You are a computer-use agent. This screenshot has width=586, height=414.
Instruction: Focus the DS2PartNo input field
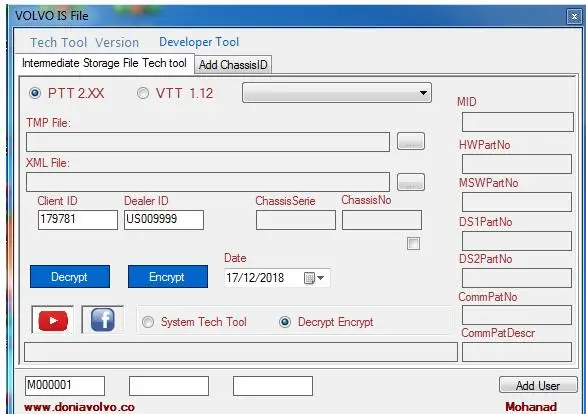tap(517, 278)
